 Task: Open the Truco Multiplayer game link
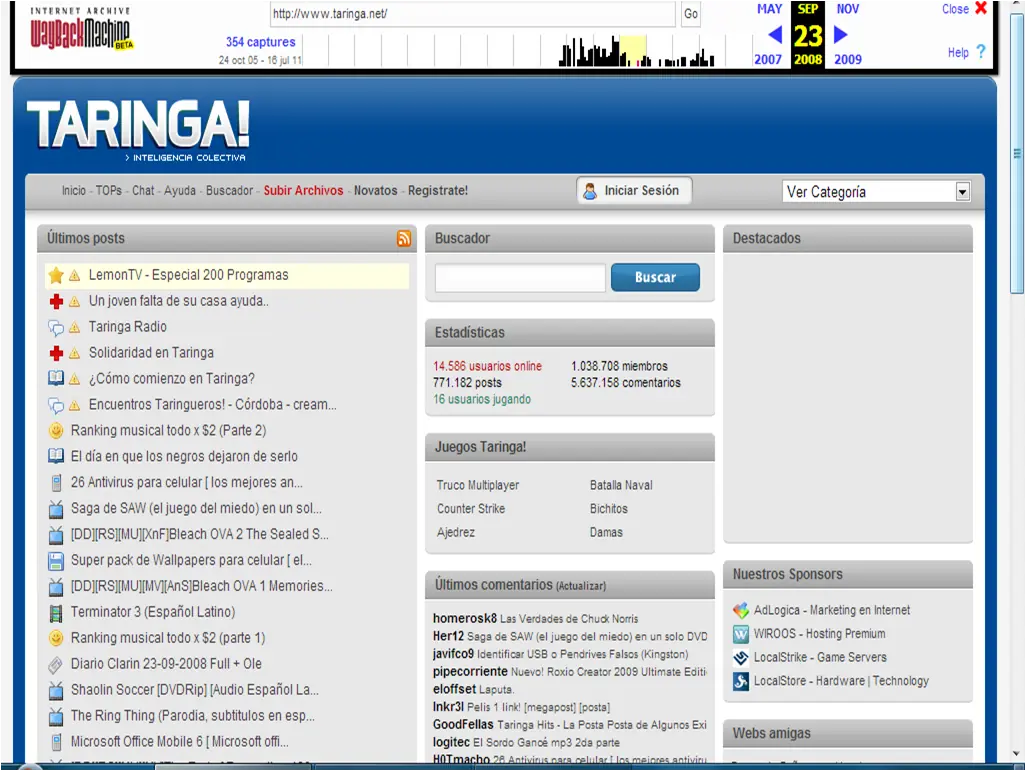[478, 486]
